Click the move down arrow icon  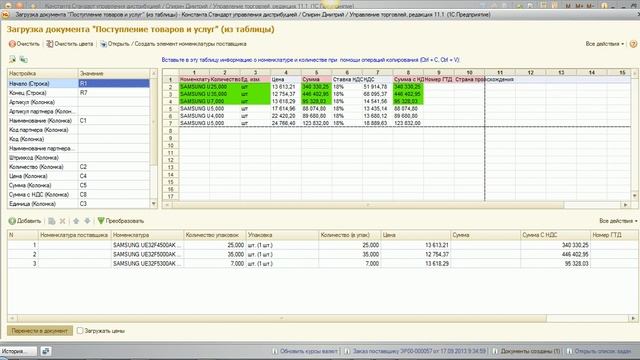pos(87,221)
